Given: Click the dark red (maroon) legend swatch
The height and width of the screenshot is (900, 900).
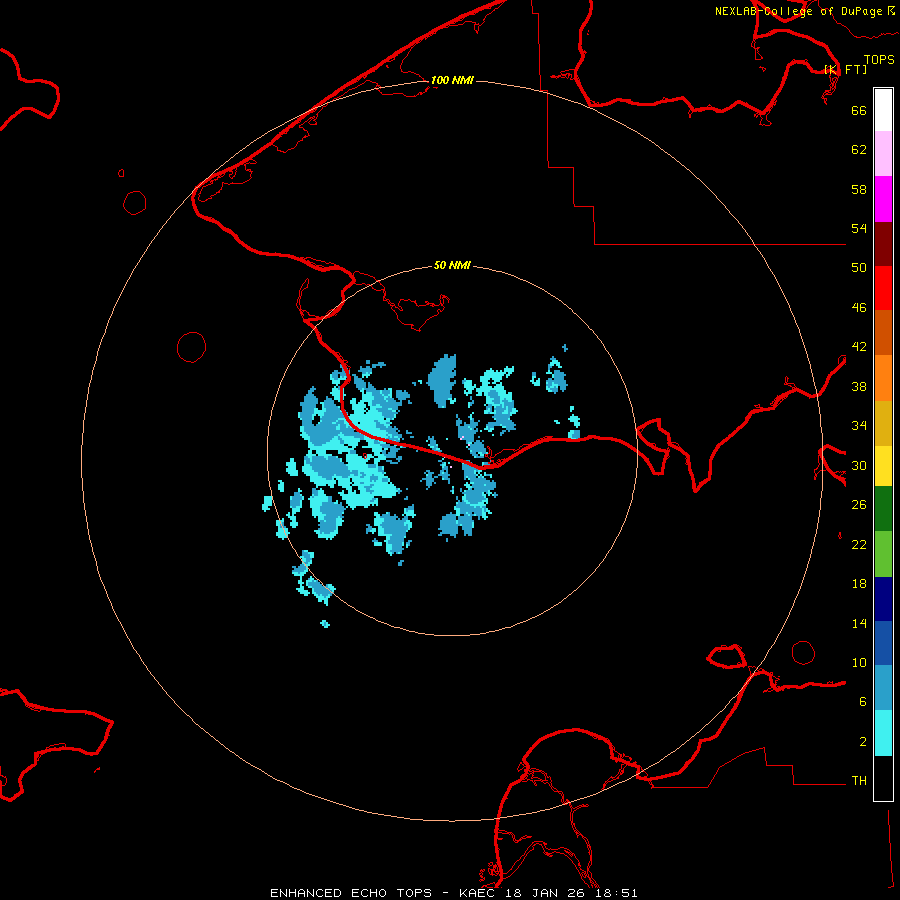Looking at the screenshot, I should [883, 244].
